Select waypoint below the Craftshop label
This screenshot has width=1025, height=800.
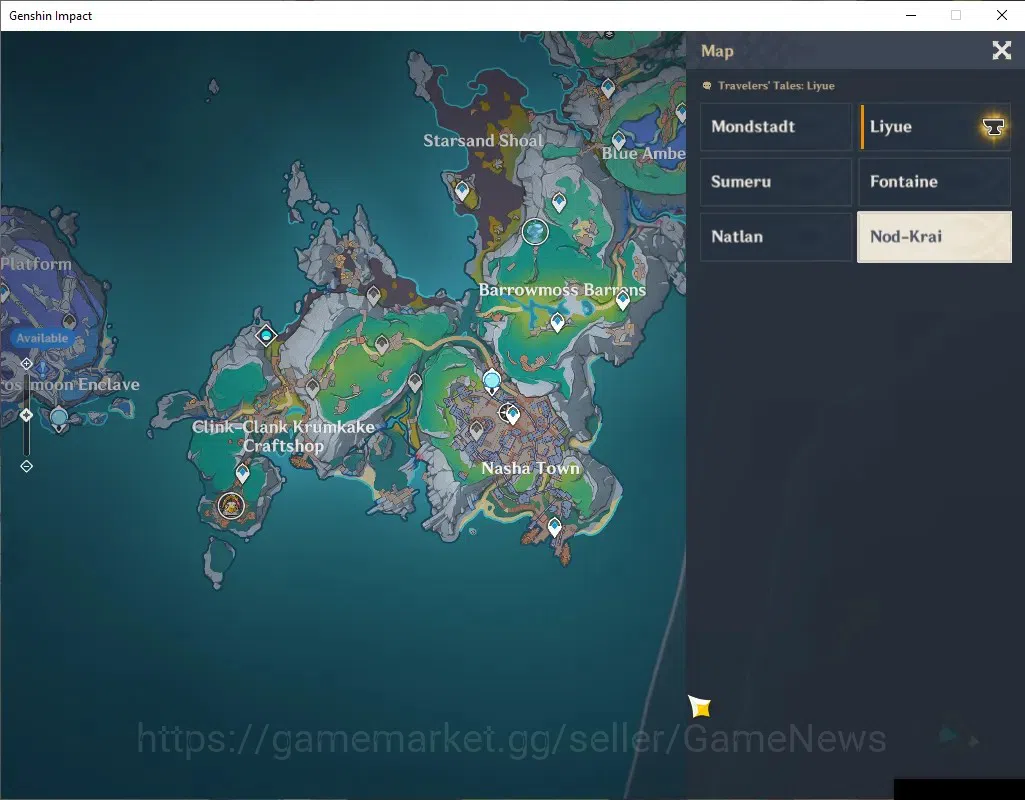coord(243,473)
